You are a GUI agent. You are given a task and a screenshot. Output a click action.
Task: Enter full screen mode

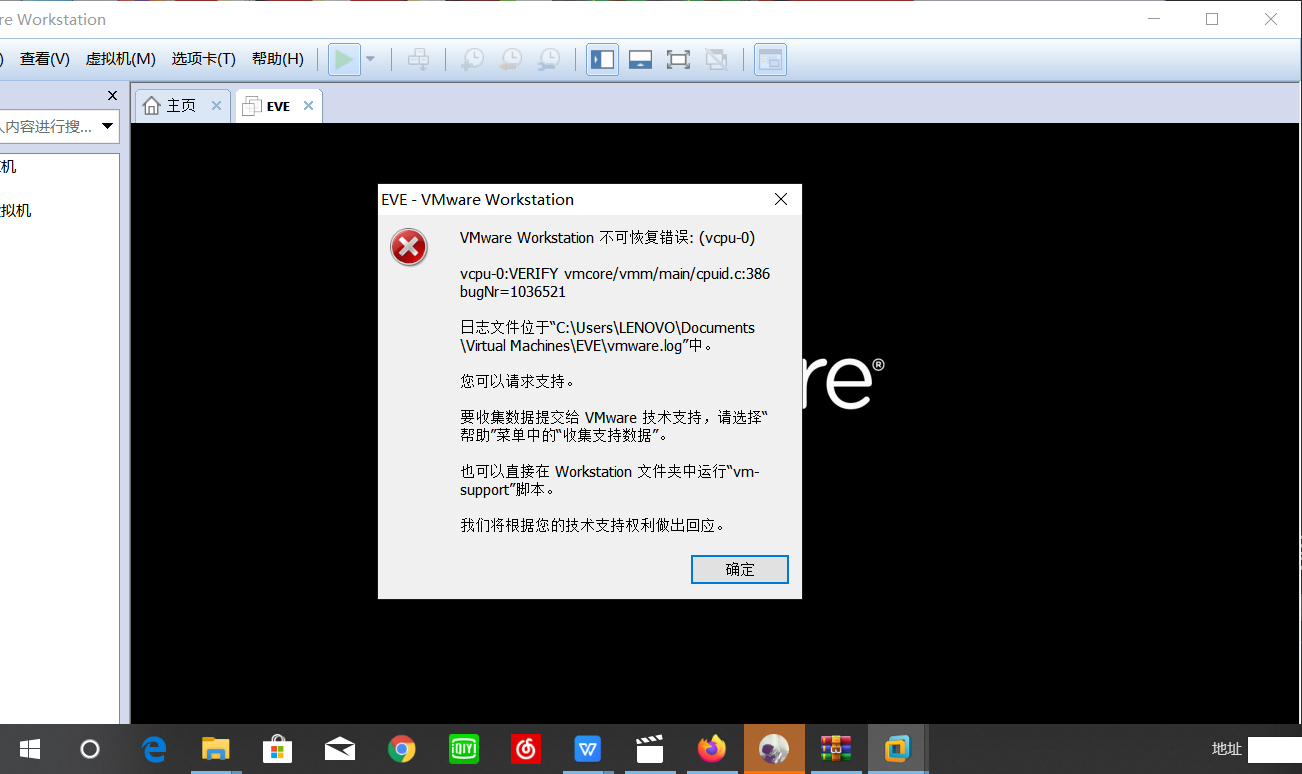678,59
